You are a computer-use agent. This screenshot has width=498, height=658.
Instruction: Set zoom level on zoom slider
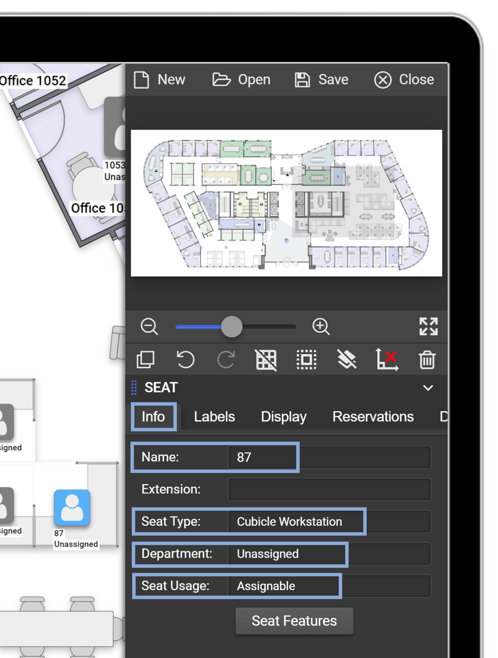click(235, 326)
